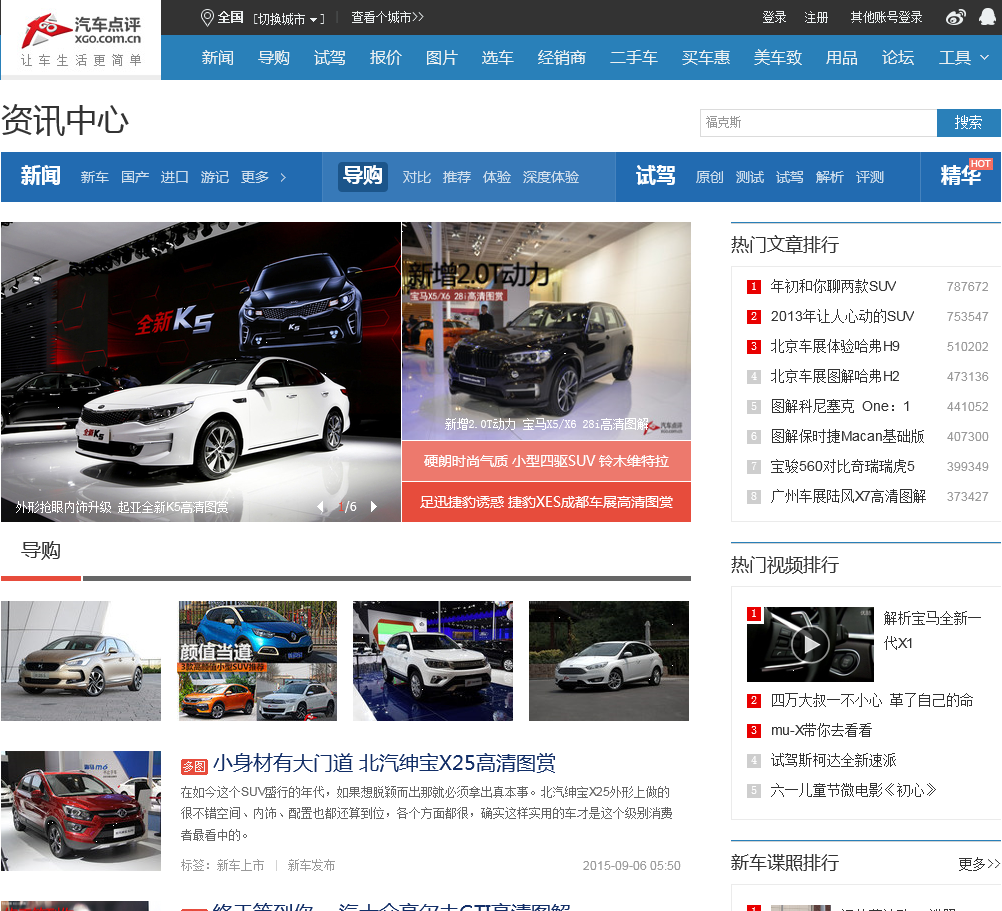
Task: Click 更多>> beside 新车谍照排行
Action: click(979, 864)
